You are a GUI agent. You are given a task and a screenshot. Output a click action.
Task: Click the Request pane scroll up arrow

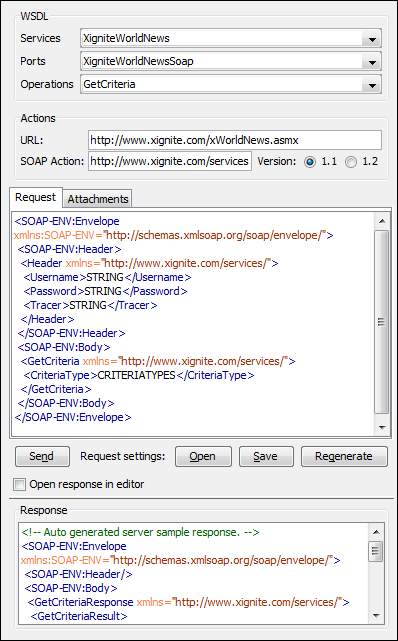382,221
